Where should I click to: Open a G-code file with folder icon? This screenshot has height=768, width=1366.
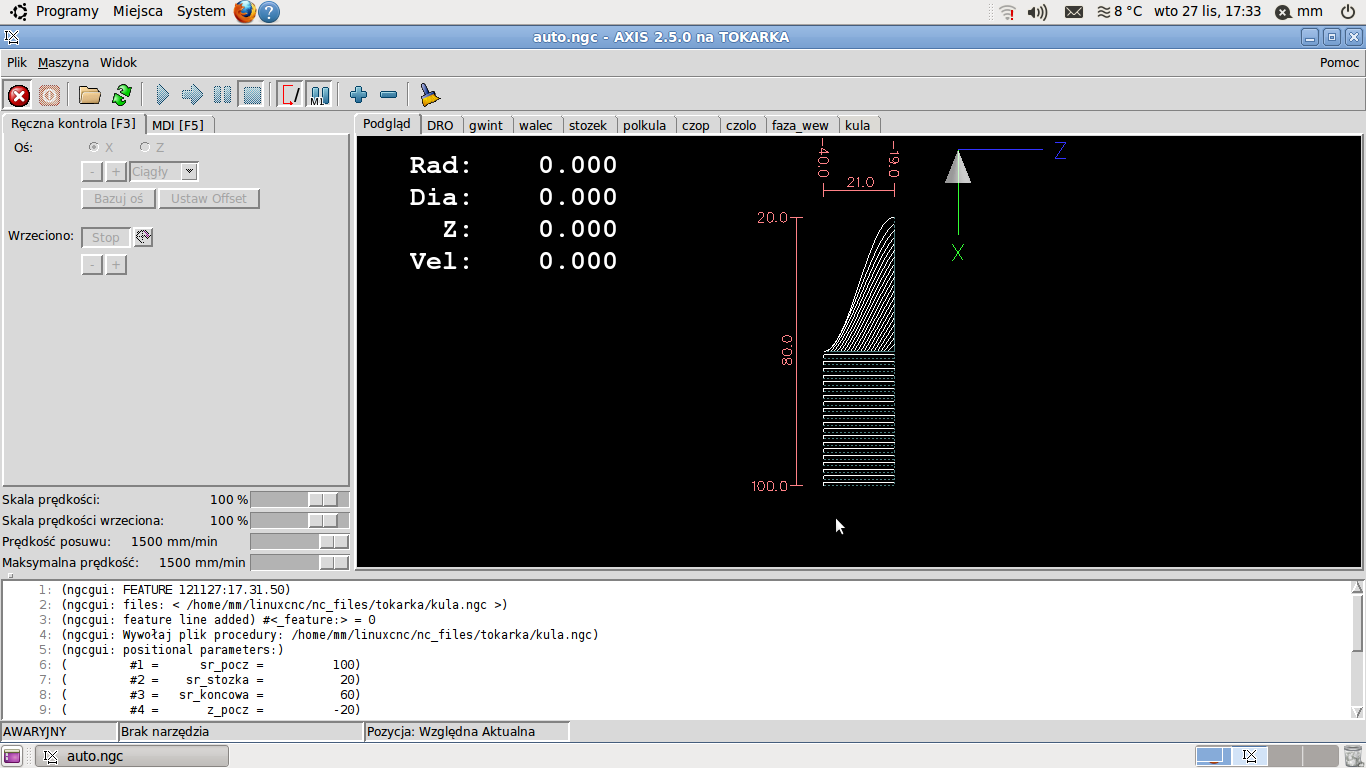(x=90, y=95)
